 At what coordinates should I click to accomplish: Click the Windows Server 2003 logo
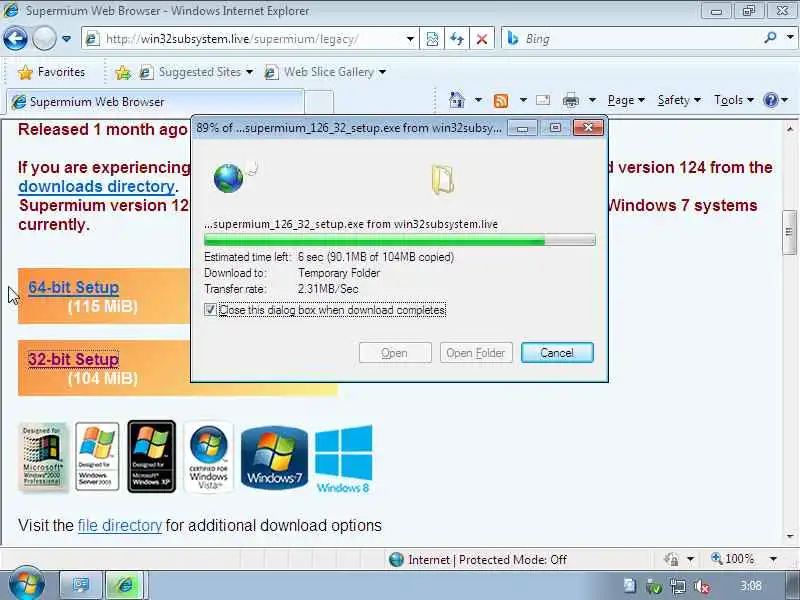click(97, 456)
